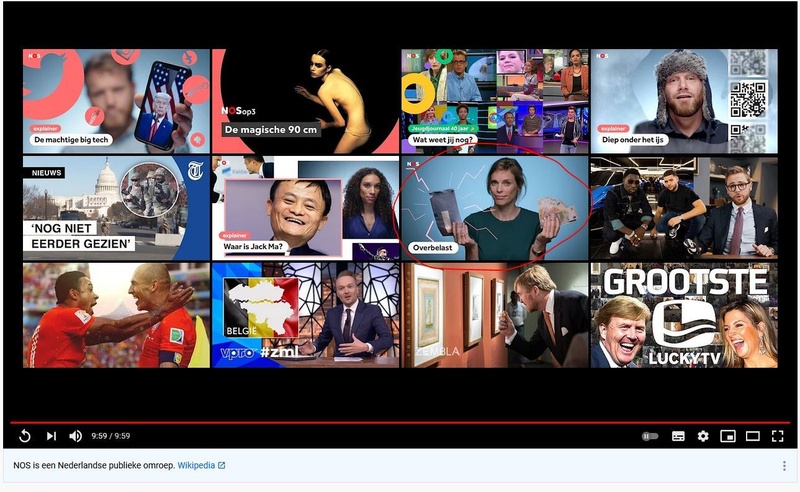This screenshot has width=800, height=492.
Task: Open 'Waar is Jack Ma?' video thumbnail
Action: coord(306,208)
